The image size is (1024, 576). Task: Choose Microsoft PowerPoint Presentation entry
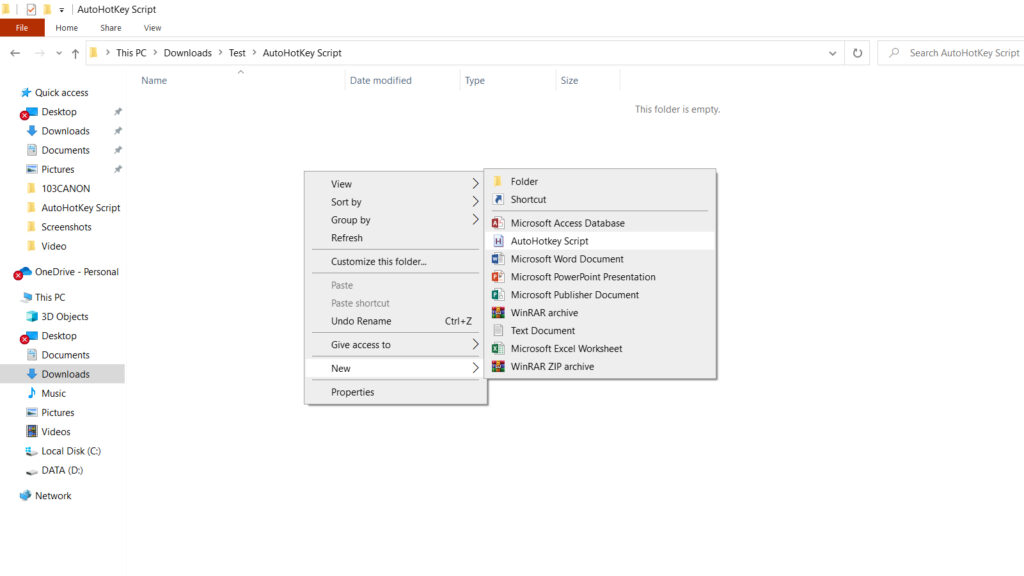click(x=600, y=277)
